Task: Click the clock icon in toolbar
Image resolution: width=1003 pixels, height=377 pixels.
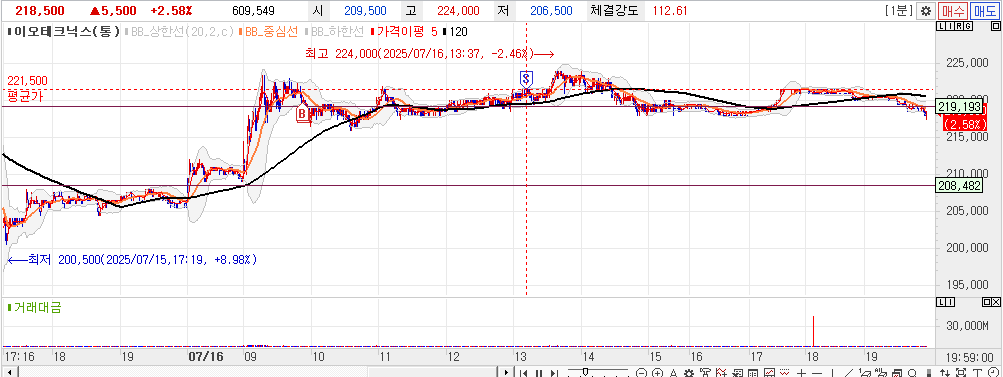Action: coord(994,372)
